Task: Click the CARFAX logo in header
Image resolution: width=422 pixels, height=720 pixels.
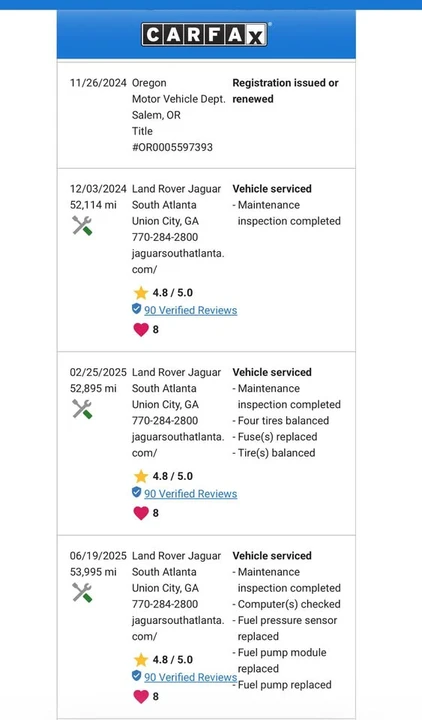Action: (x=205, y=34)
